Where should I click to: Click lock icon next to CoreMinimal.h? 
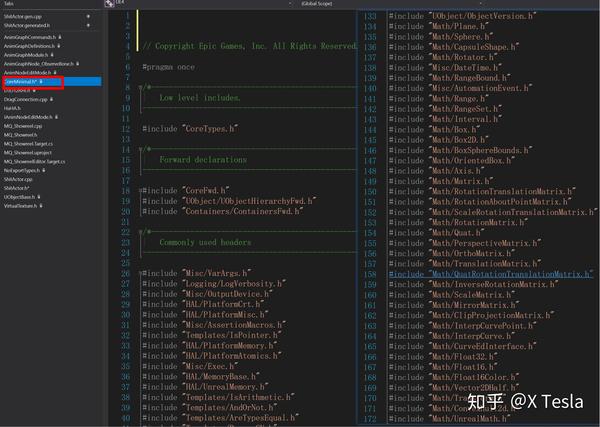tap(41, 81)
